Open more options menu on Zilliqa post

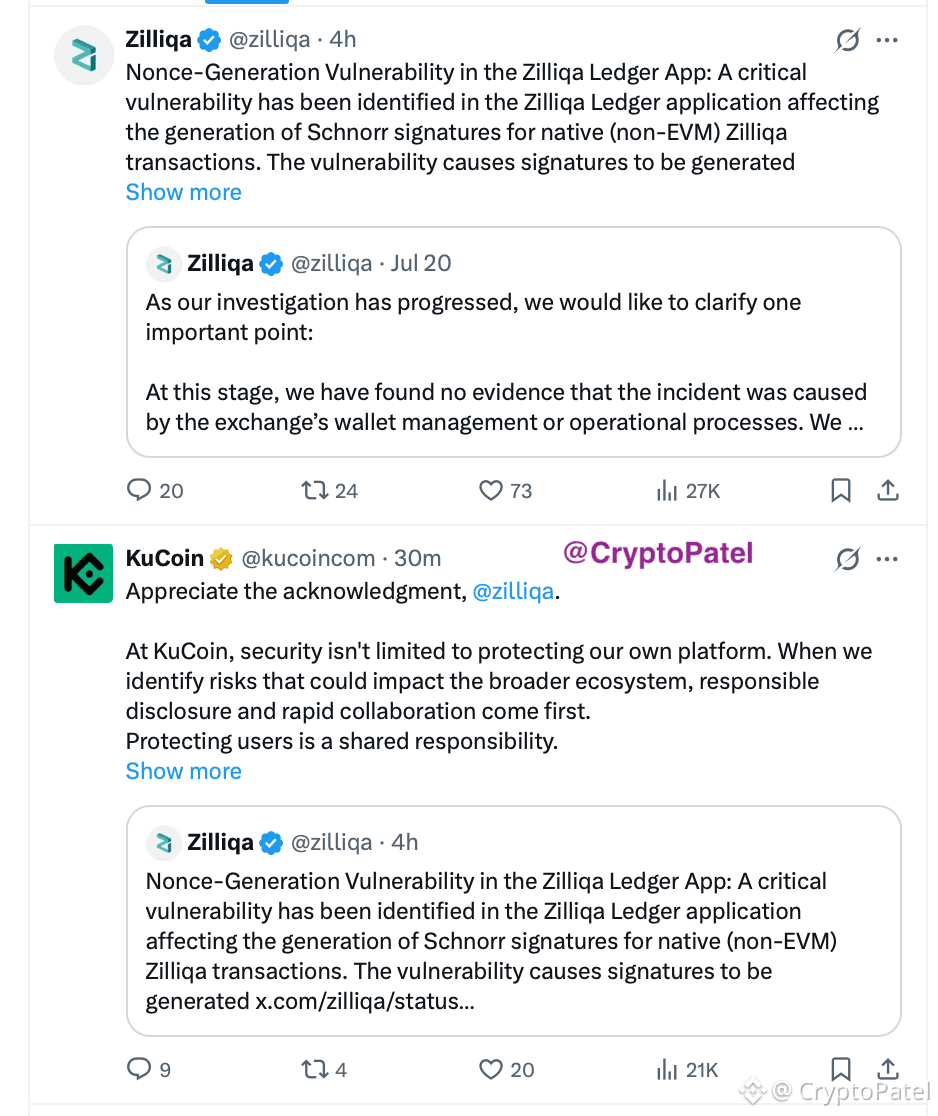point(887,40)
